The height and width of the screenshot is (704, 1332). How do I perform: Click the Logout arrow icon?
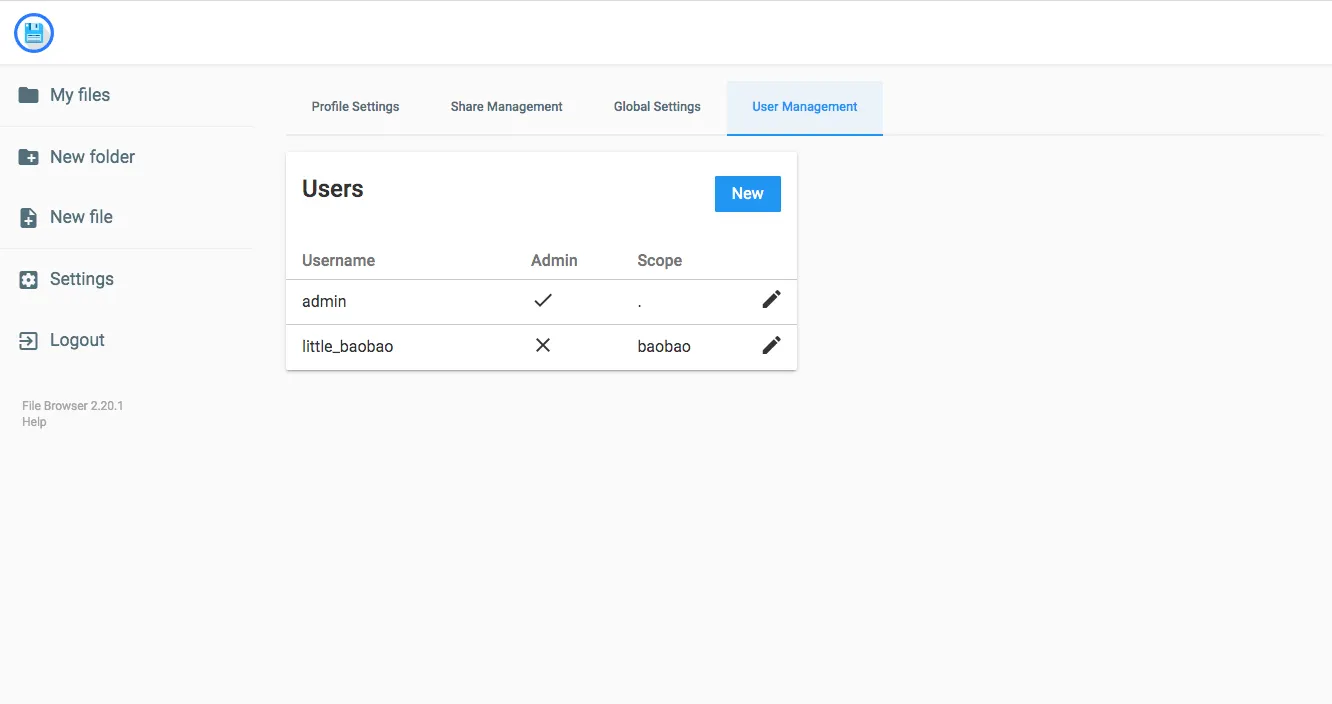[x=29, y=341]
